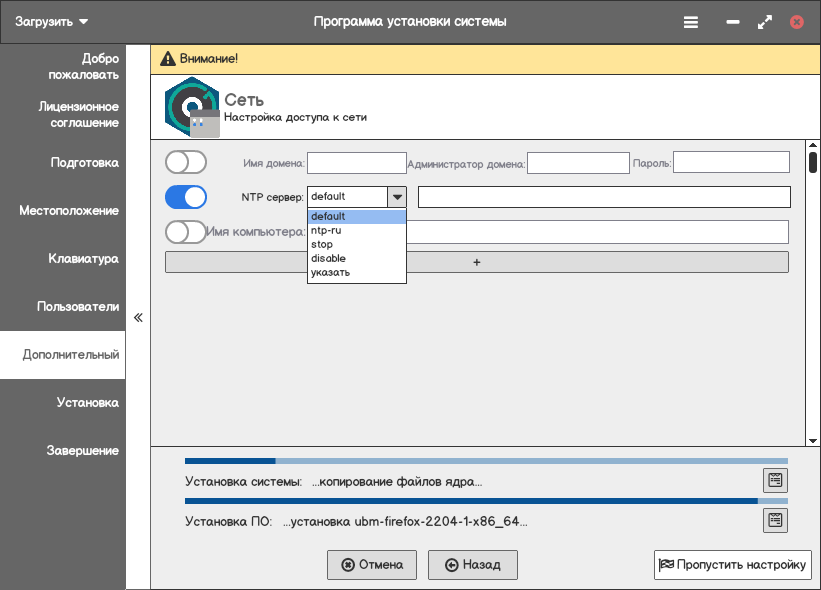Click the Пароль input field
Image resolution: width=821 pixels, height=590 pixels.
[x=731, y=162]
